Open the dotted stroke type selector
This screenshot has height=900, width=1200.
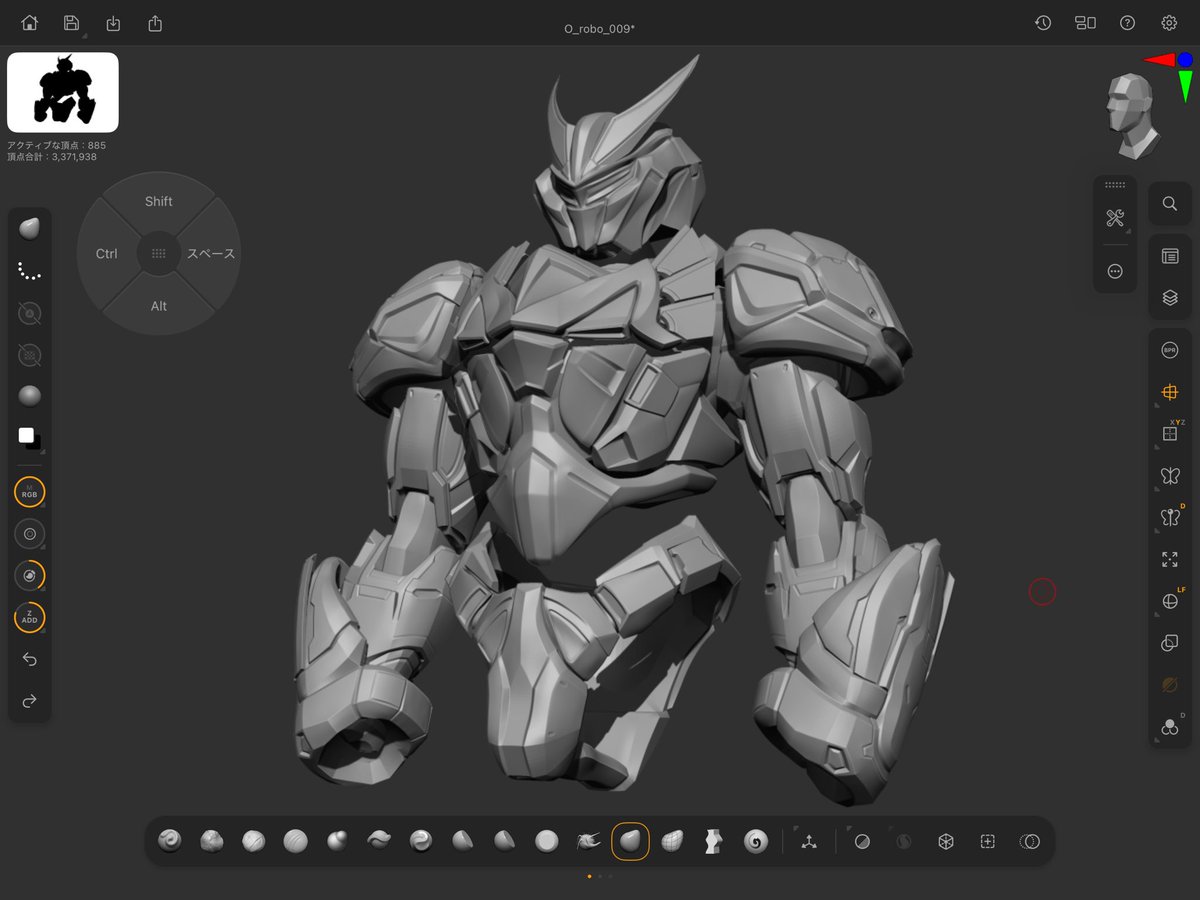(30, 271)
